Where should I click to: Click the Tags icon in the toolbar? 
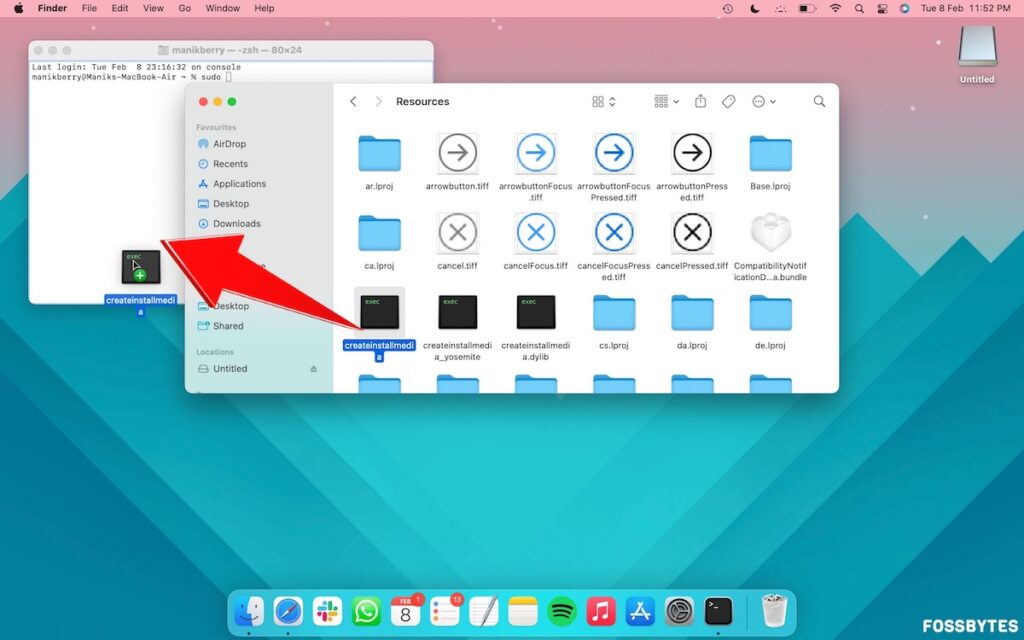pyautogui.click(x=728, y=101)
